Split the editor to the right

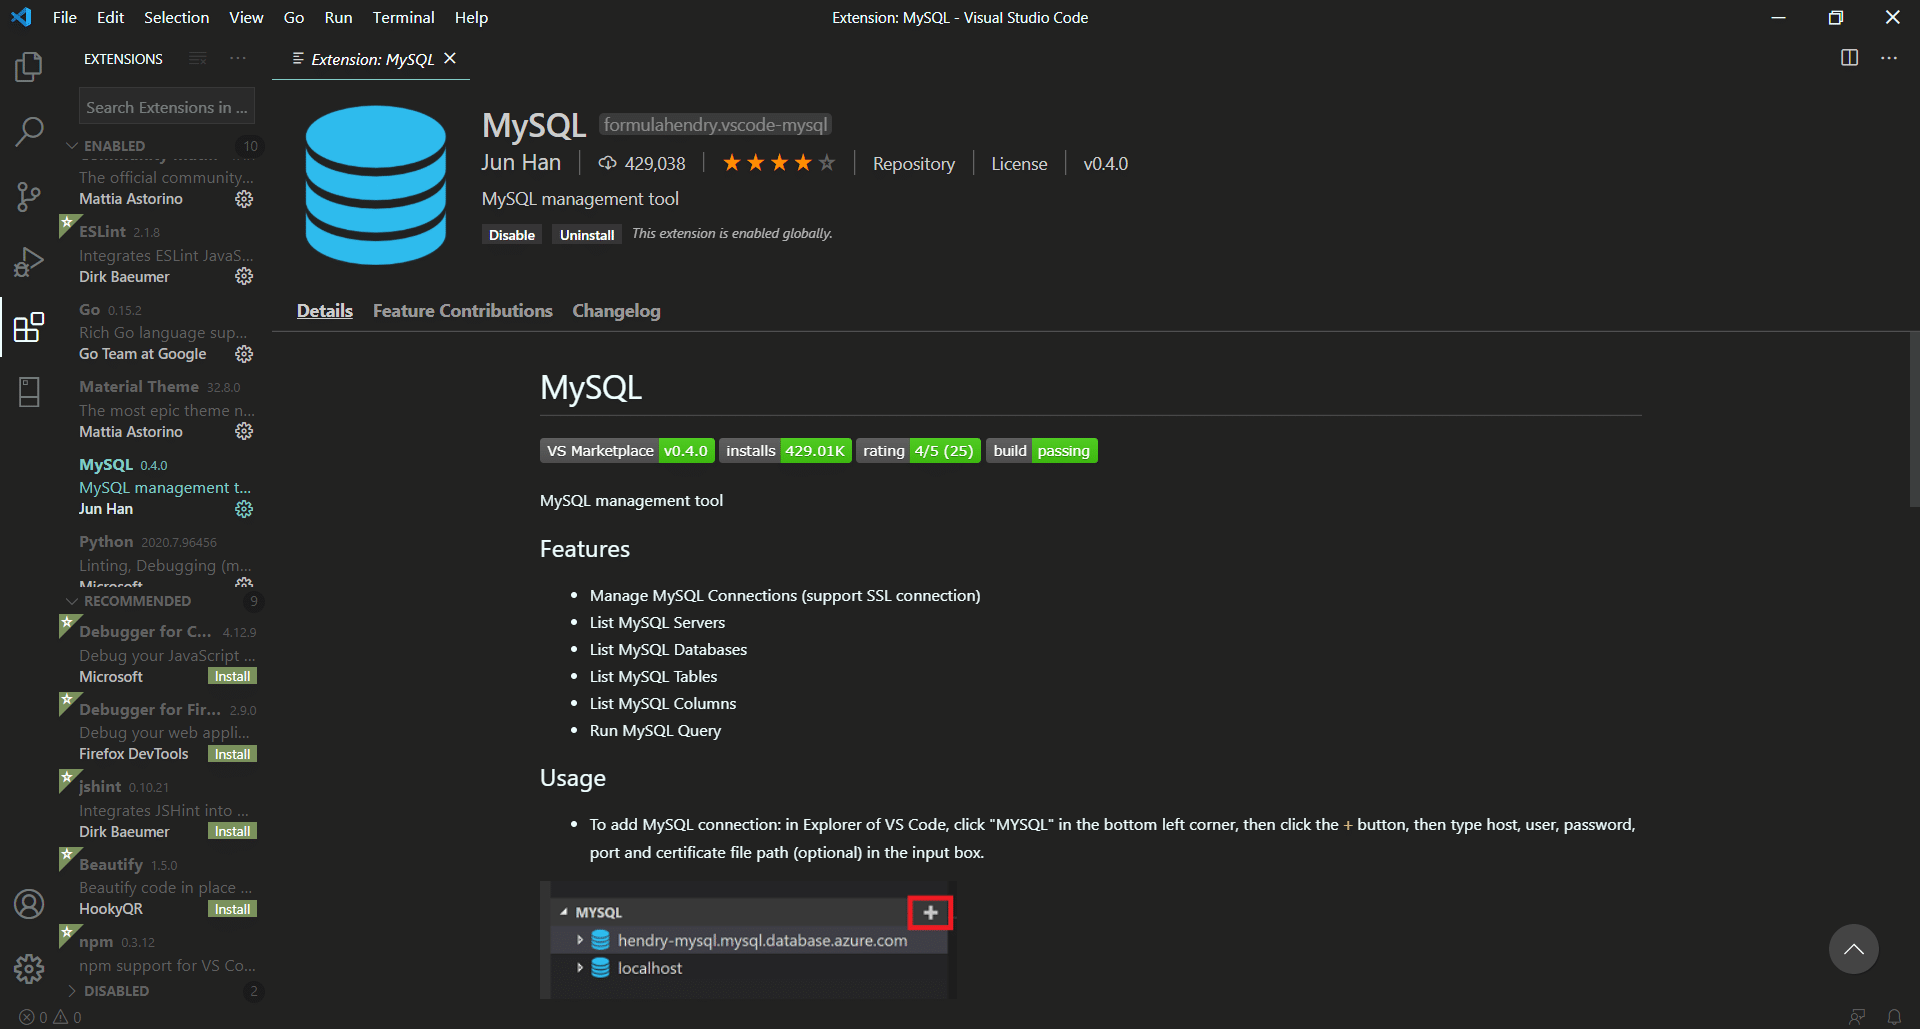point(1850,58)
